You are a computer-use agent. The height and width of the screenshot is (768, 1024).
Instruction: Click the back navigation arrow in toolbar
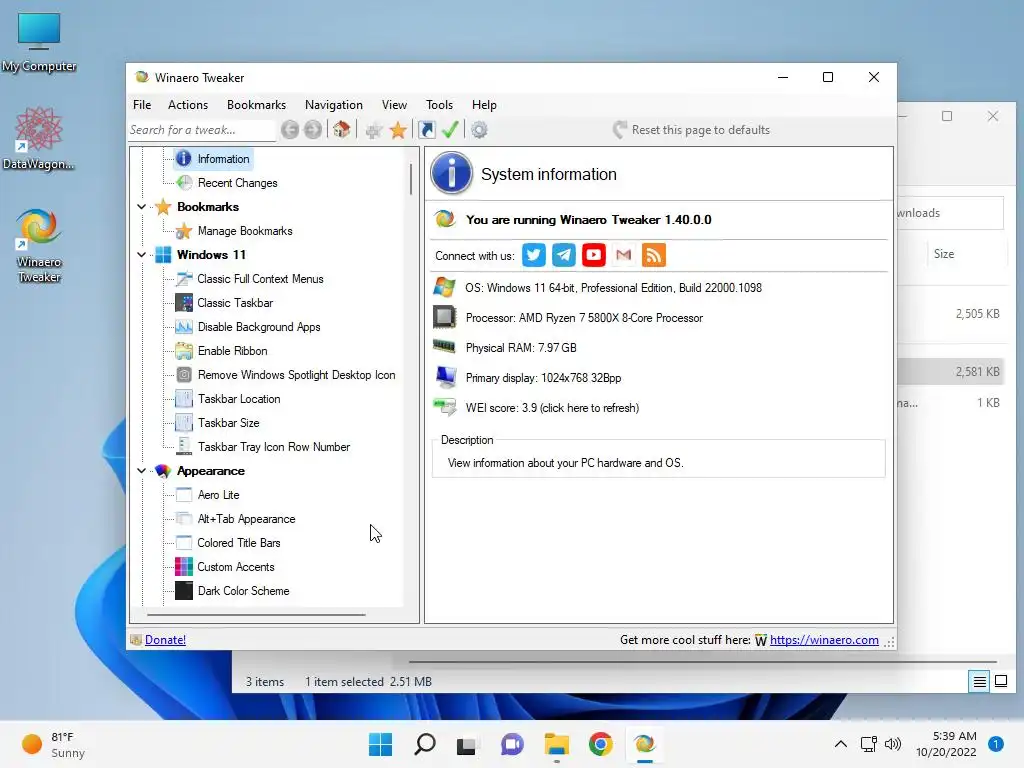click(290, 130)
